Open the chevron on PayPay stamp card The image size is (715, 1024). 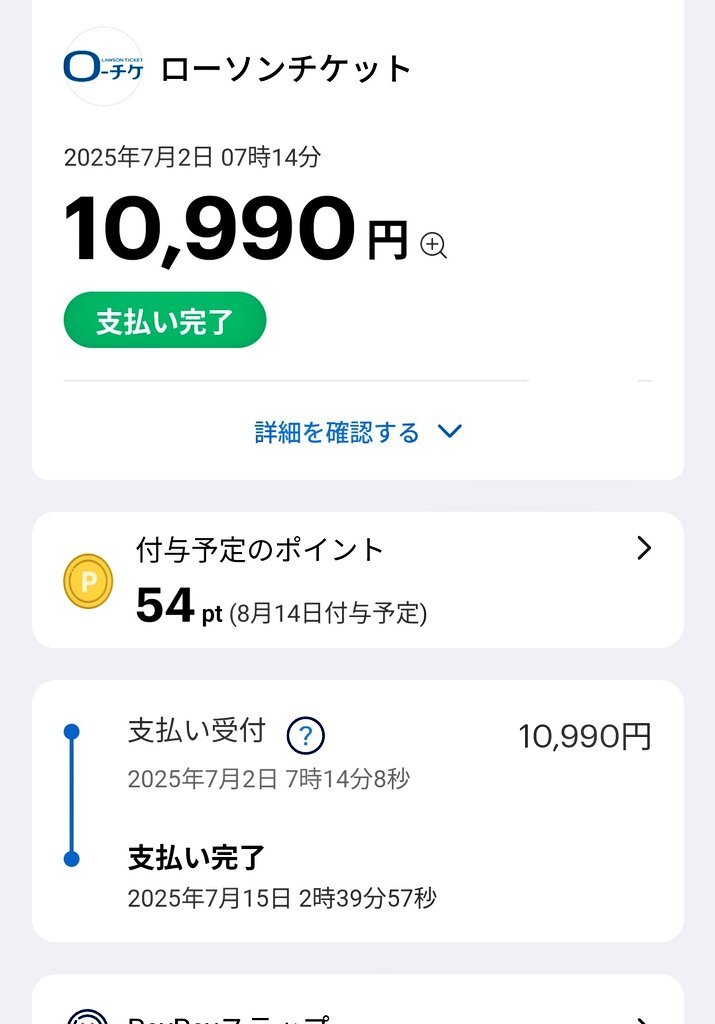coord(644,1019)
